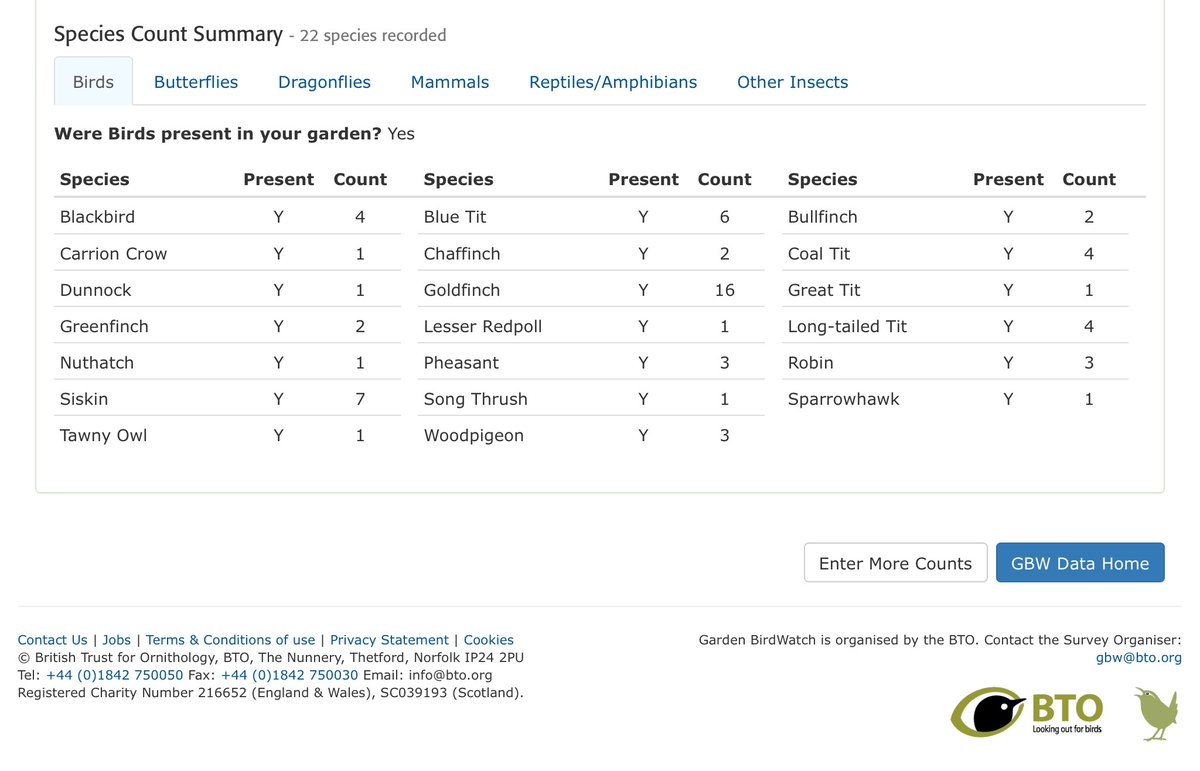
Task: Open Terms & Conditions of use link
Action: point(230,640)
